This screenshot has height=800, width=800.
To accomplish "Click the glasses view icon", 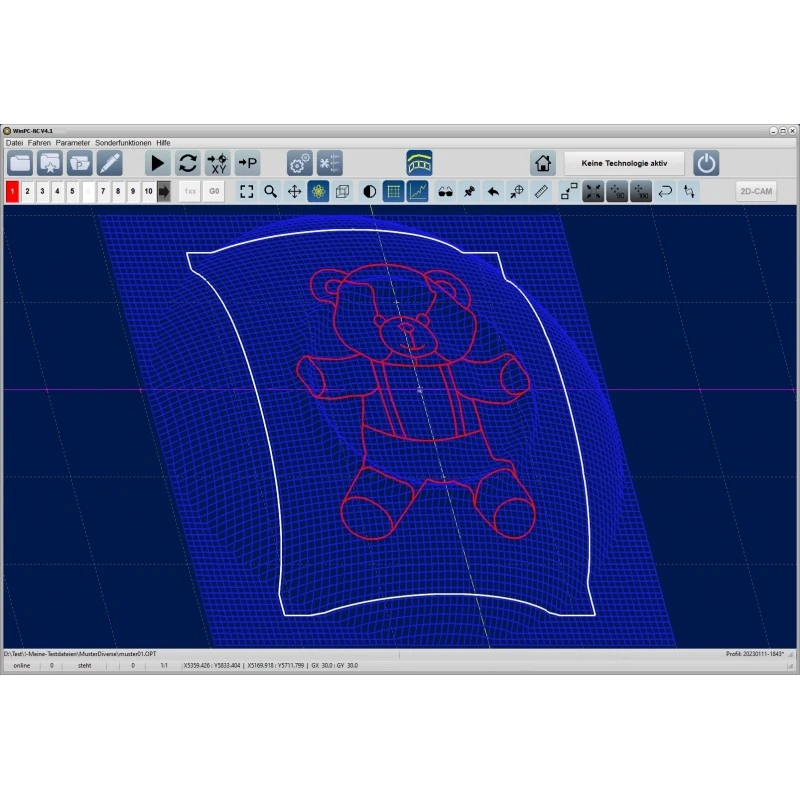I will click(x=445, y=191).
